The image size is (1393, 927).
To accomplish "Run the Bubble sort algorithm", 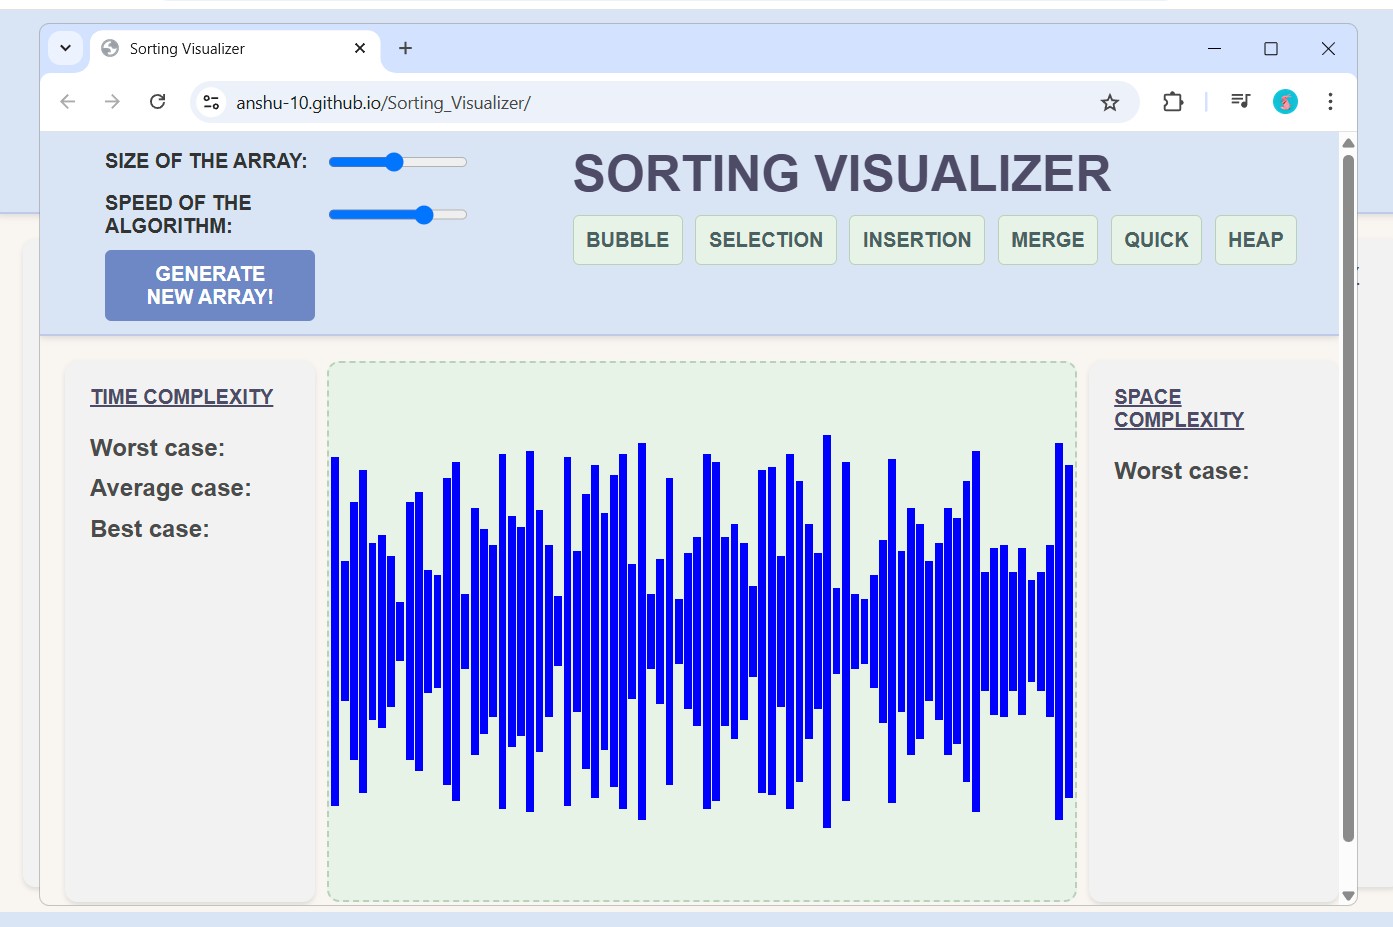I will coord(628,240).
